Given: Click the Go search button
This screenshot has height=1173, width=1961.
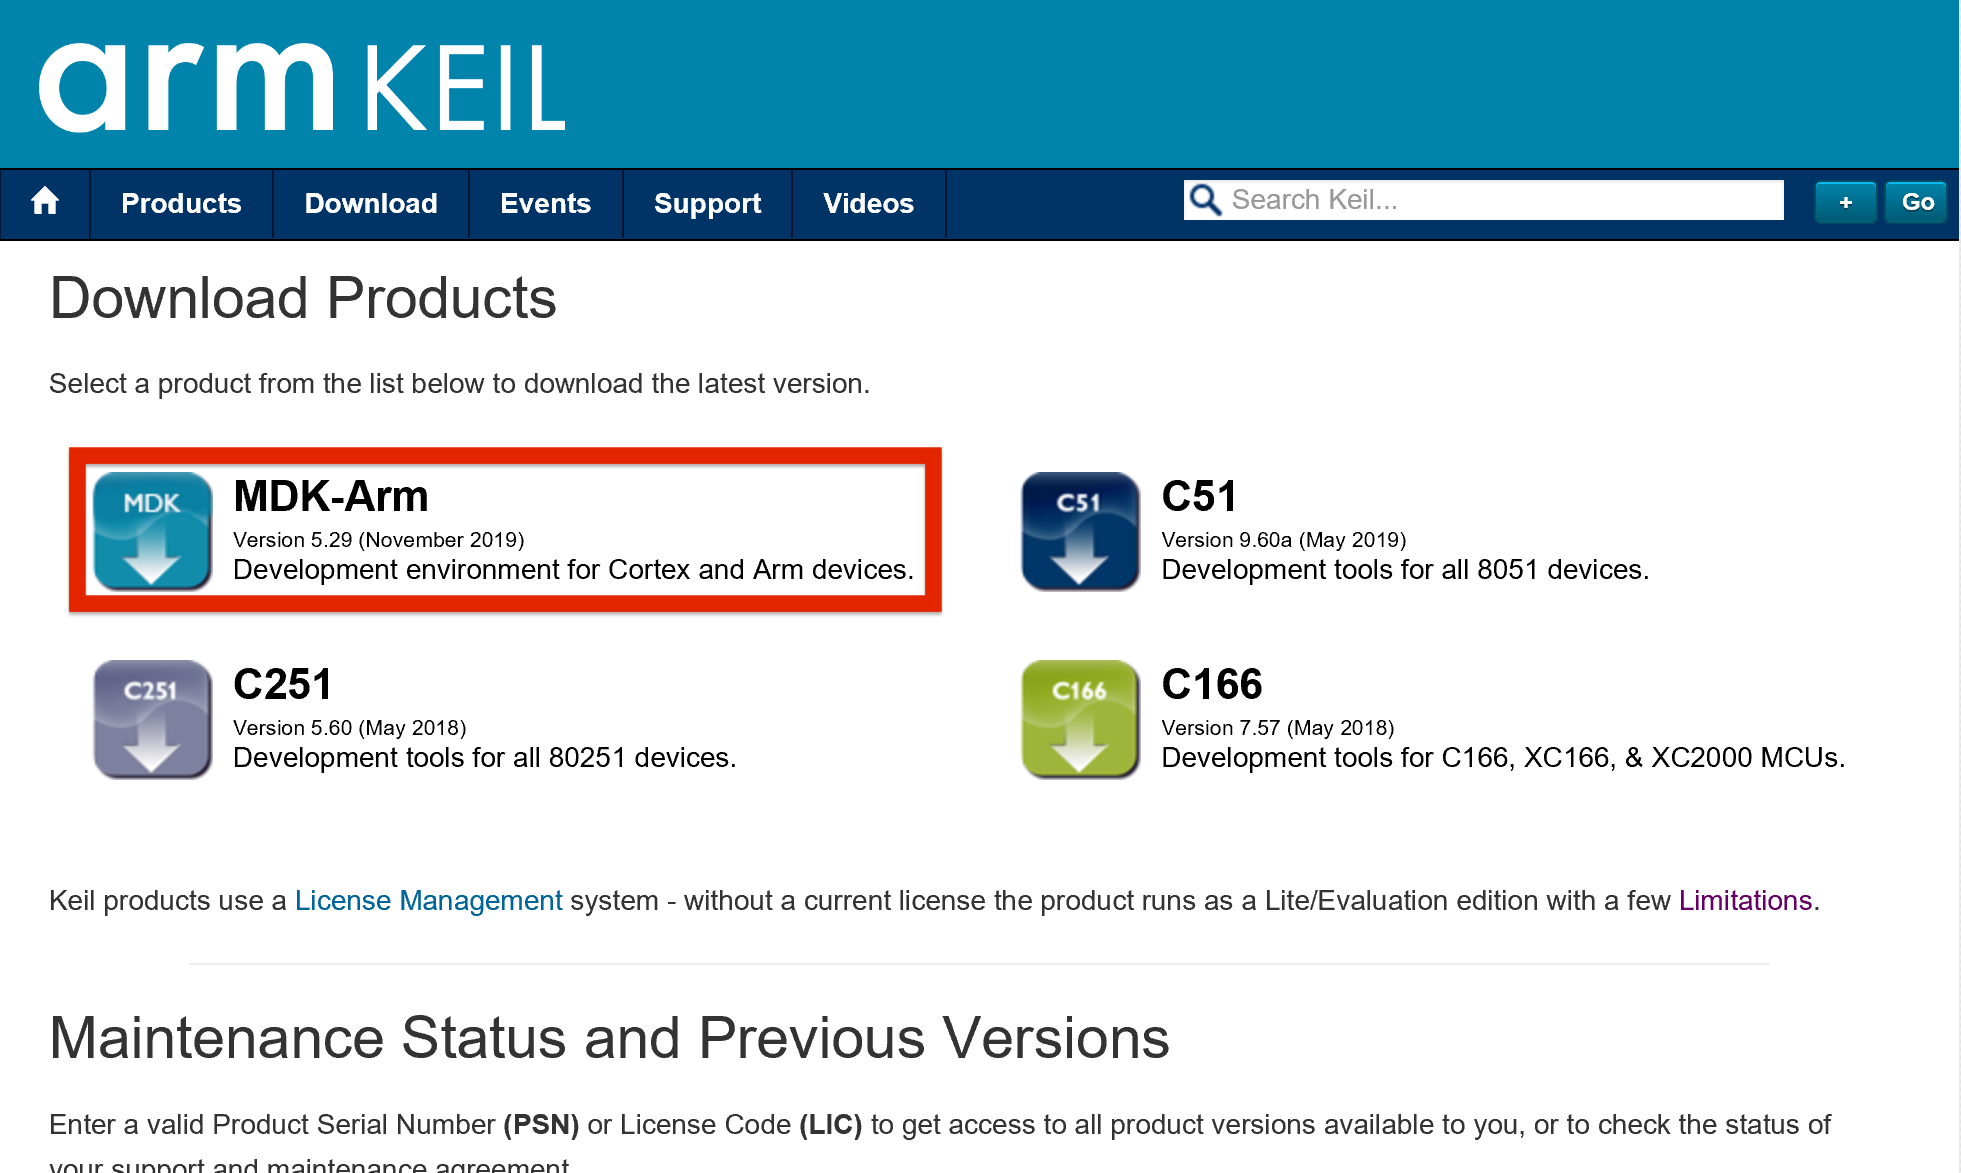Looking at the screenshot, I should pos(1916,202).
